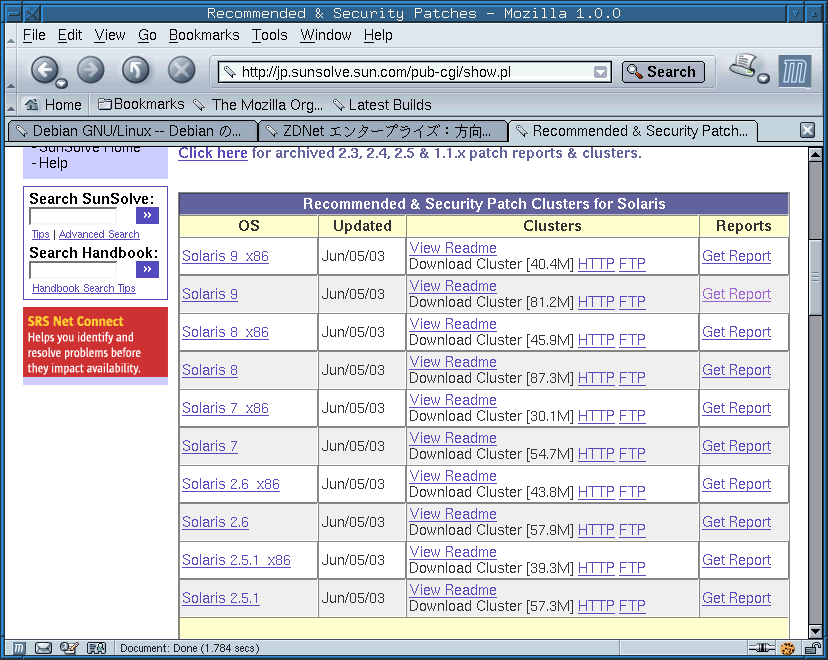The width and height of the screenshot is (828, 660).
Task: Download Solaris 9_x86 cluster via HTTP
Action: click(596, 264)
